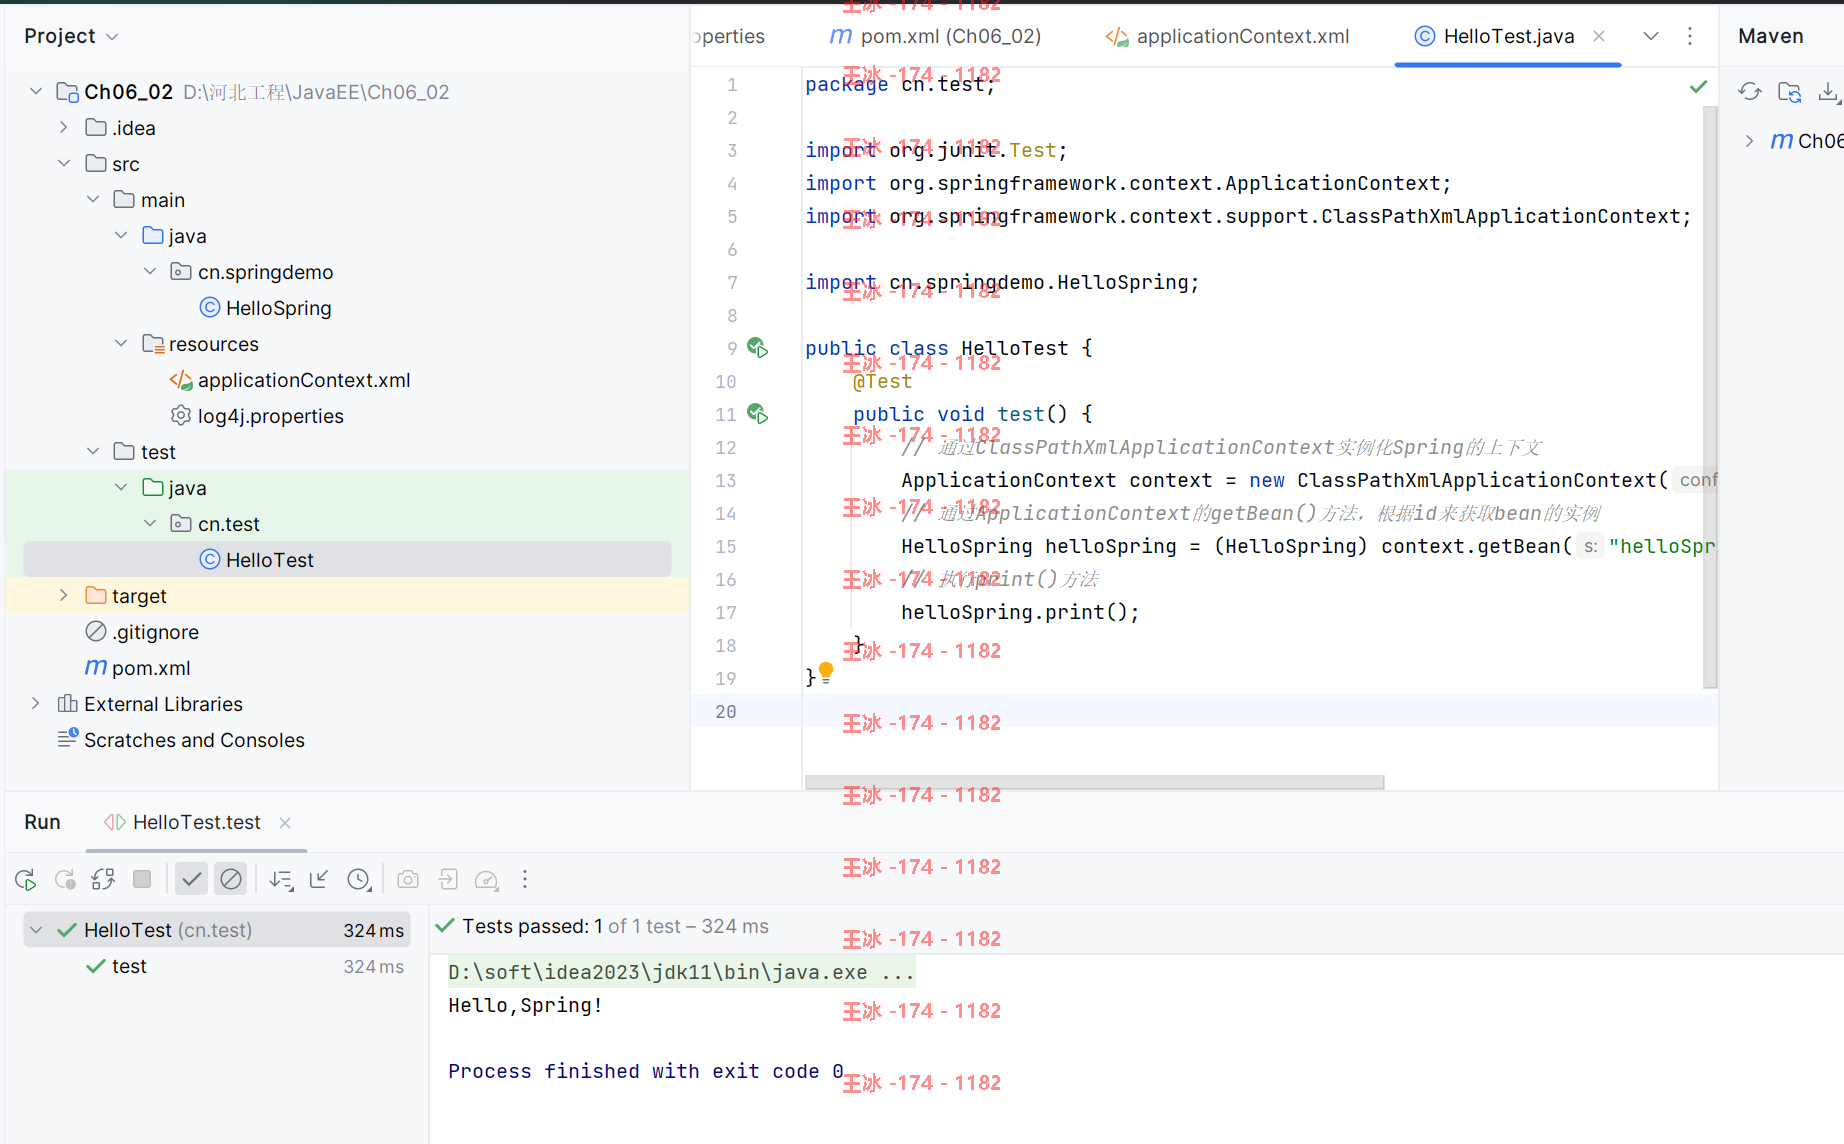Collapse the main folder
The width and height of the screenshot is (1844, 1144).
click(x=93, y=200)
